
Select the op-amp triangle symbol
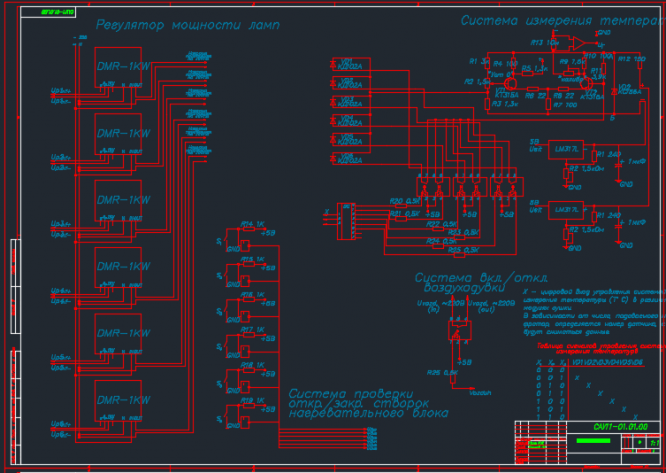(579, 43)
